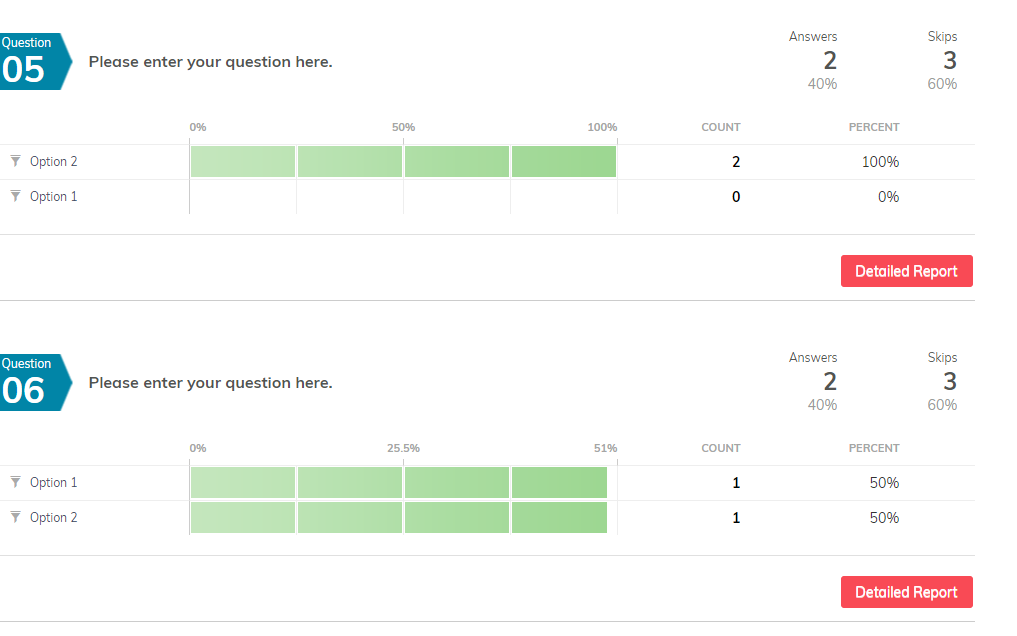1017x636 pixels.
Task: Select the Question 06 number badge
Action: click(x=32, y=382)
